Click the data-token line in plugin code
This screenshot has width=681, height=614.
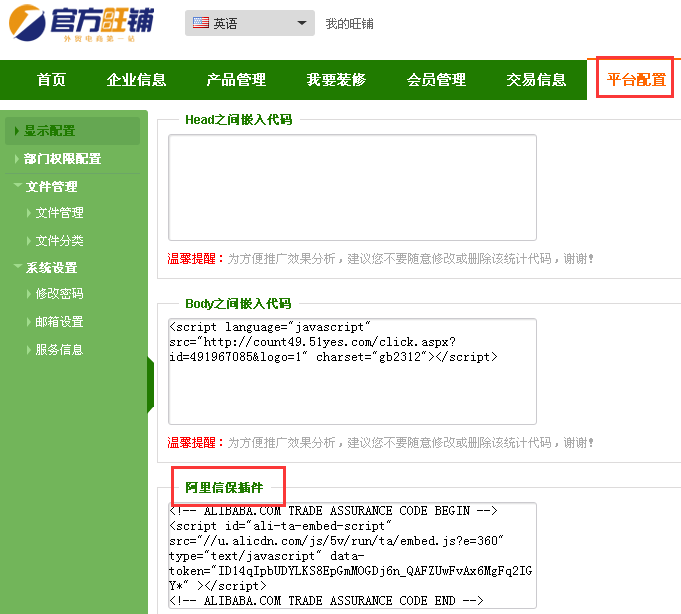(x=350, y=571)
